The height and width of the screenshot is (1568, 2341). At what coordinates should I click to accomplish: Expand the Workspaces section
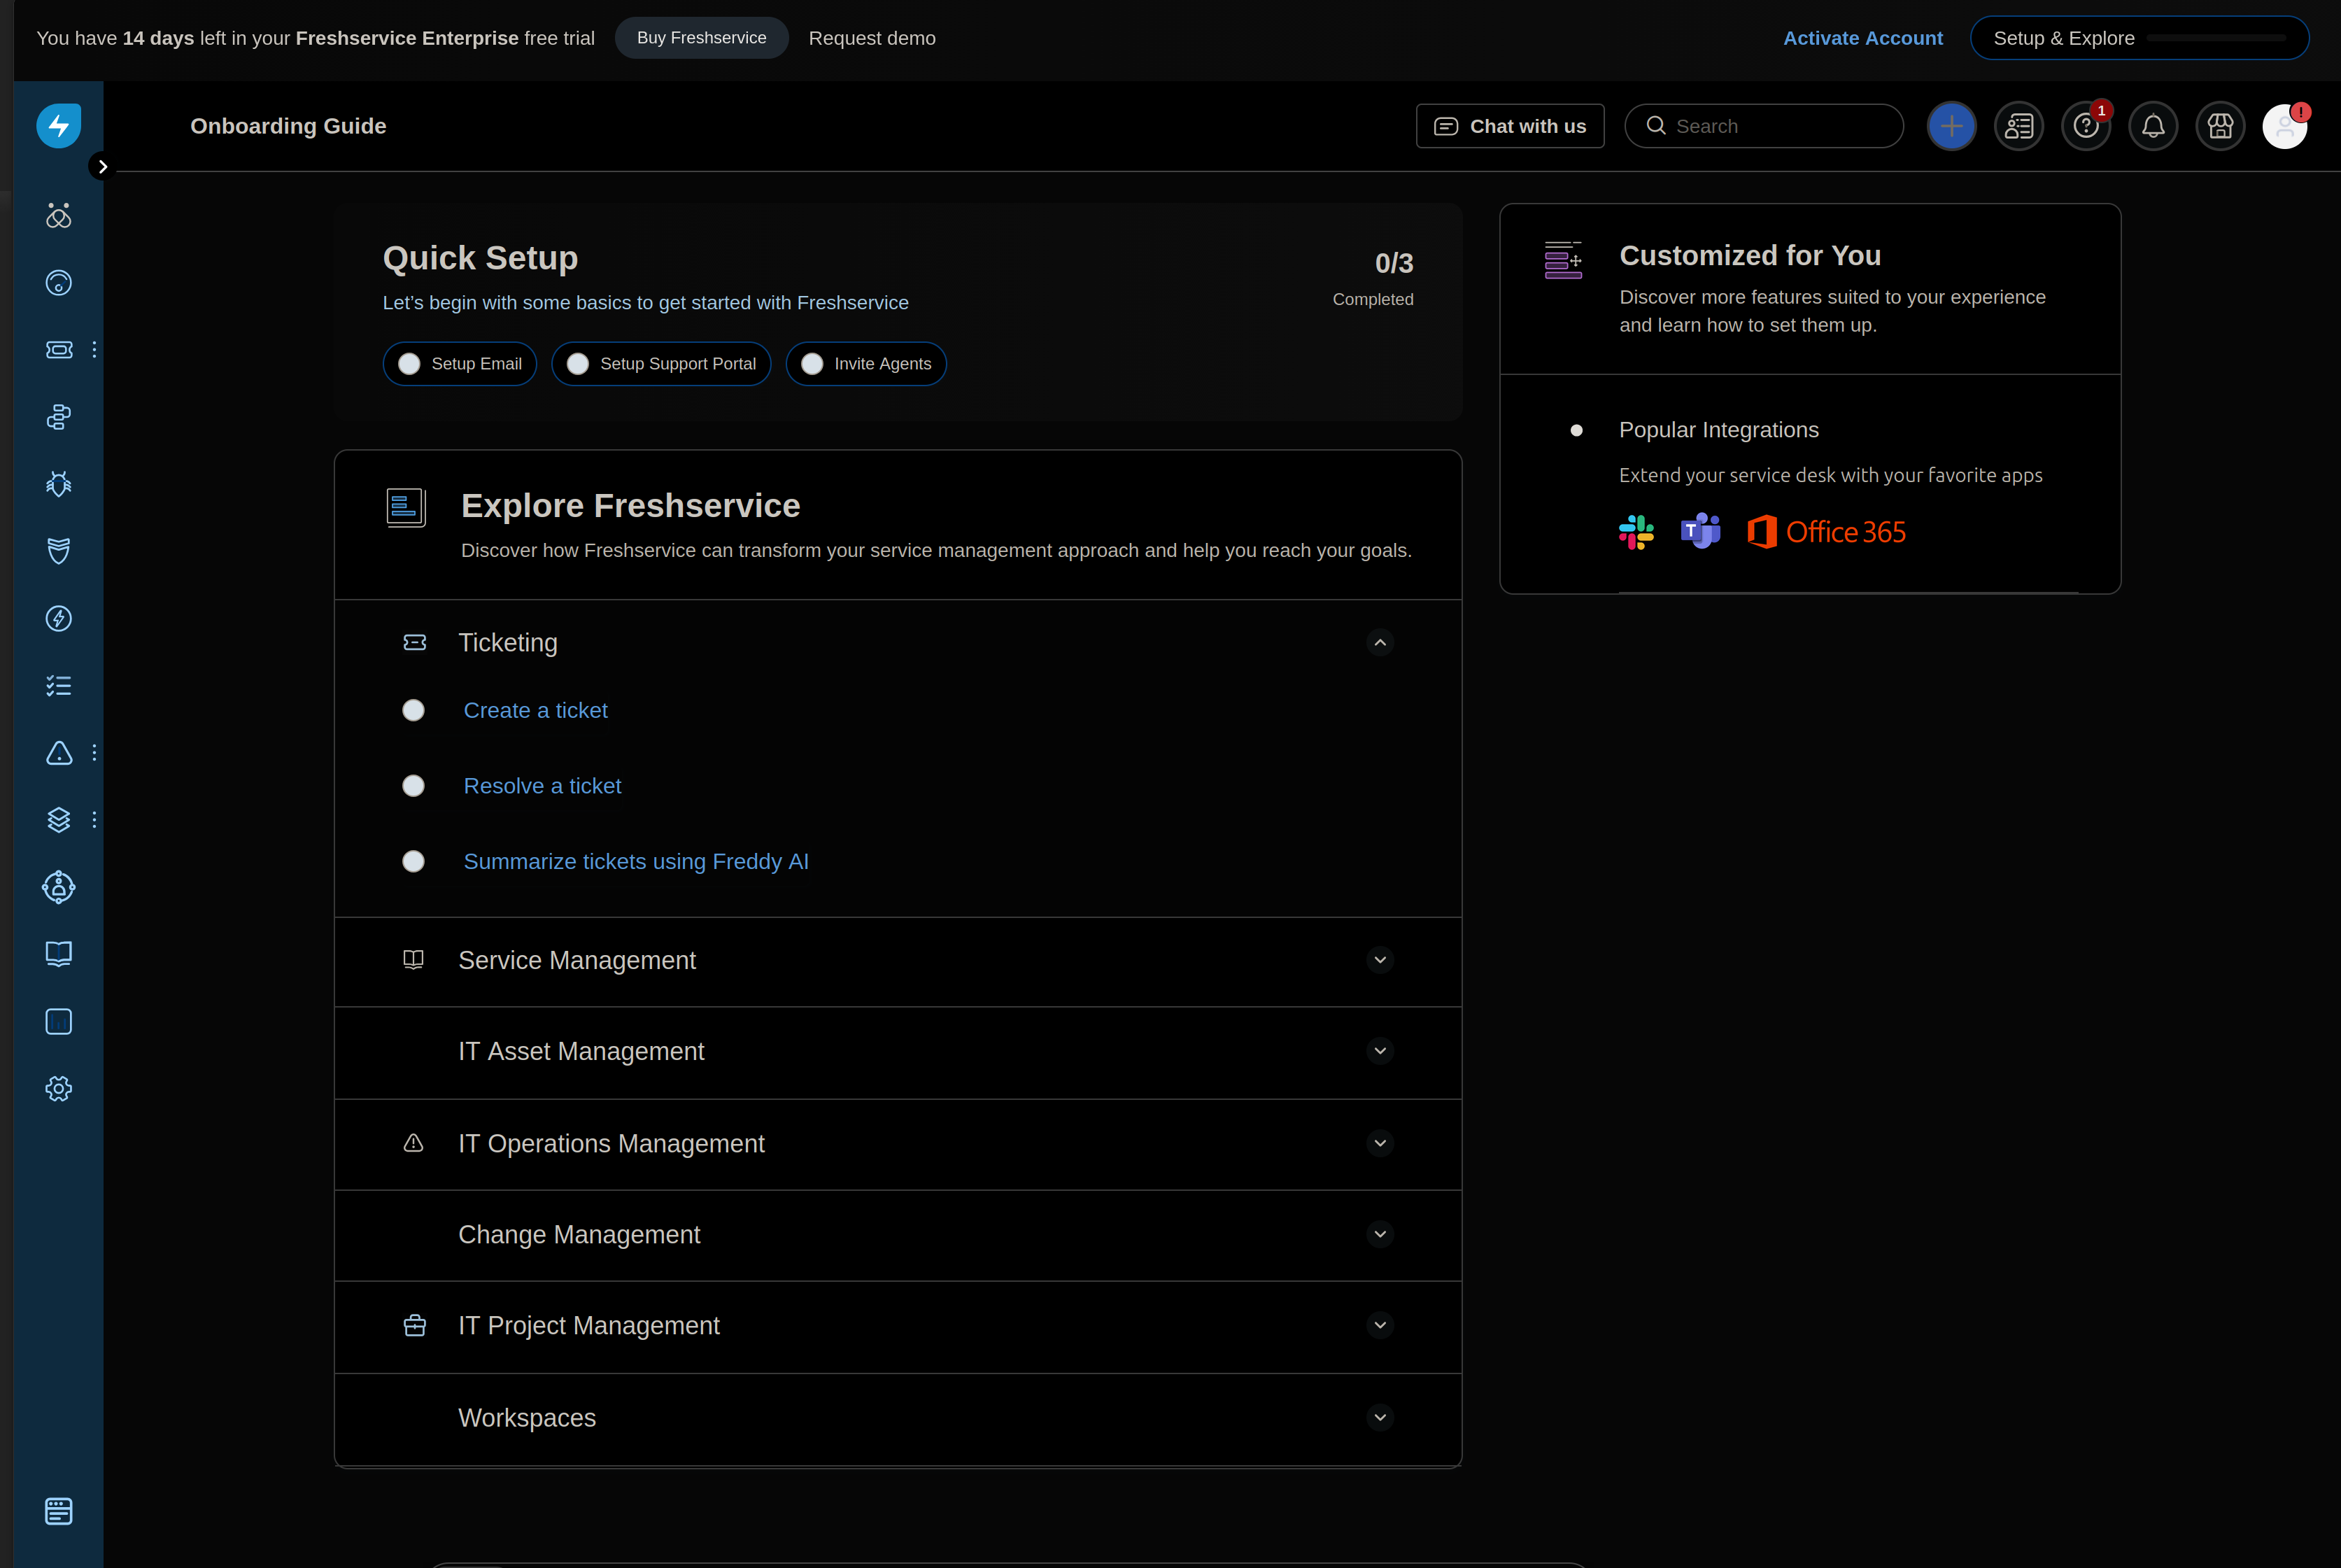point(1380,1417)
